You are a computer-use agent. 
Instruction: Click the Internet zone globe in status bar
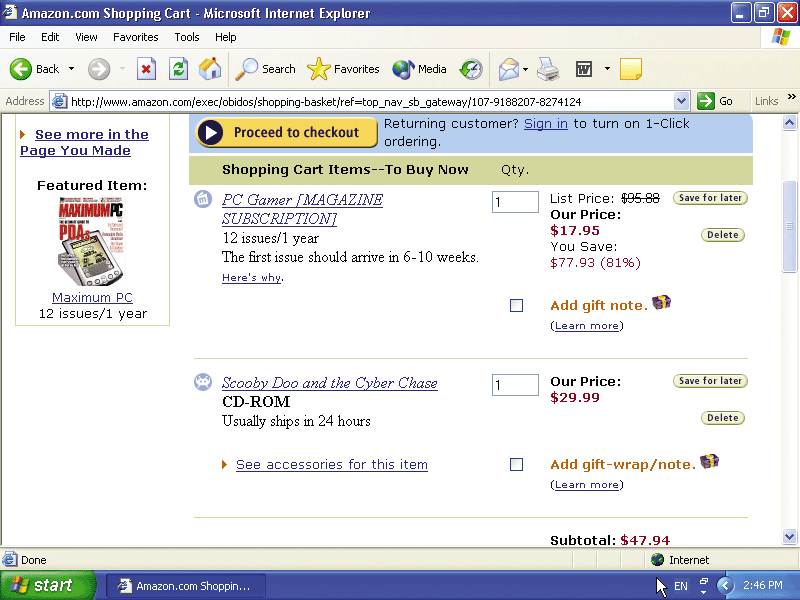point(657,560)
